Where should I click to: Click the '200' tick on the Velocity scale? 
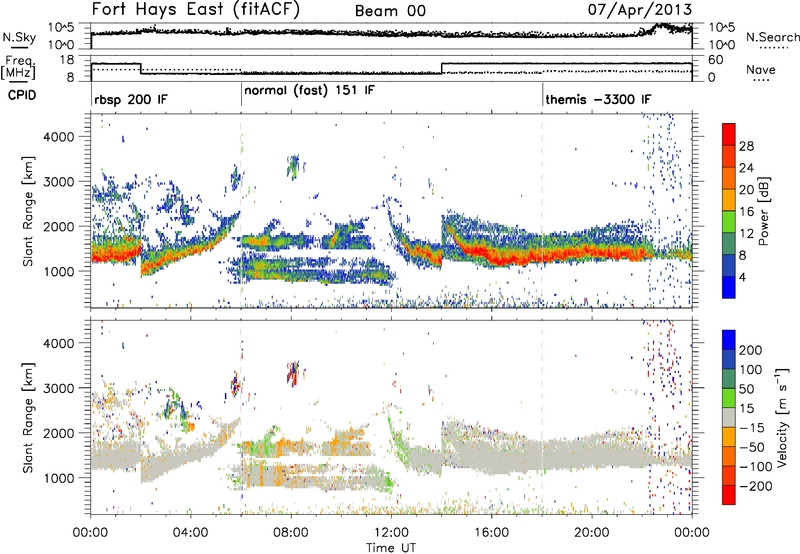pos(750,350)
